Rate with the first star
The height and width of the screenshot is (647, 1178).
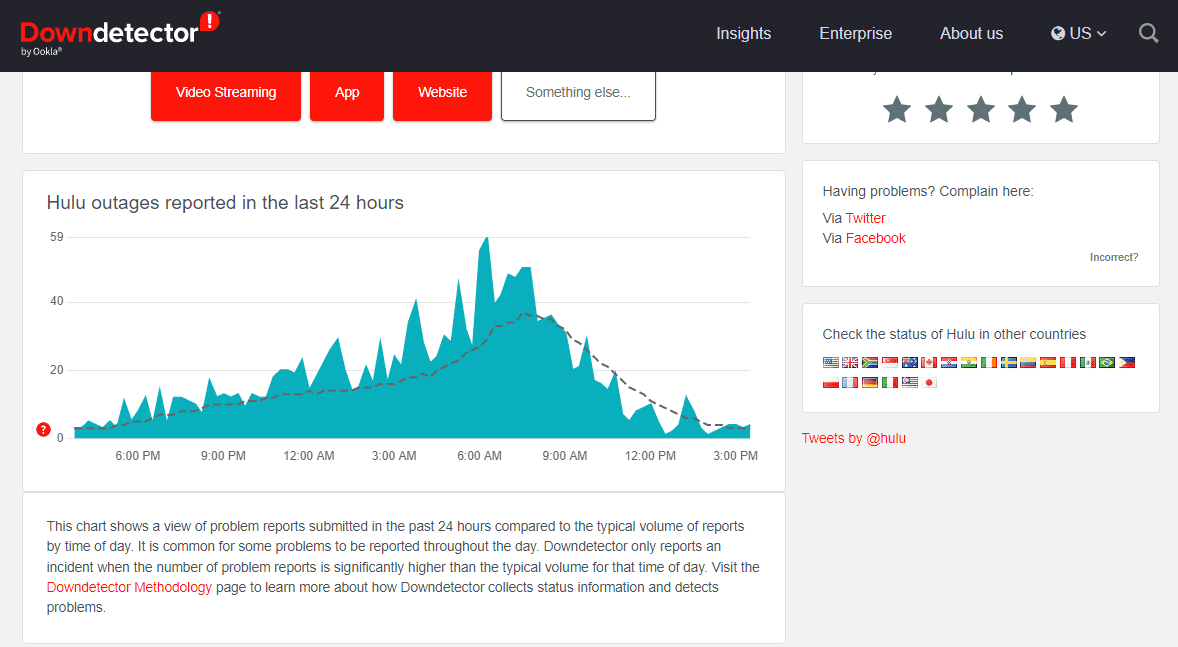click(x=897, y=110)
